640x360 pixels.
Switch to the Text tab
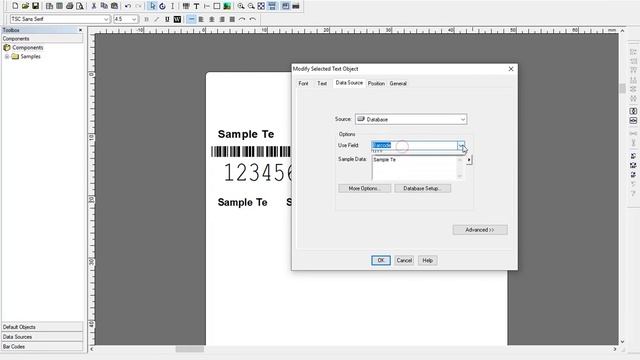point(322,83)
